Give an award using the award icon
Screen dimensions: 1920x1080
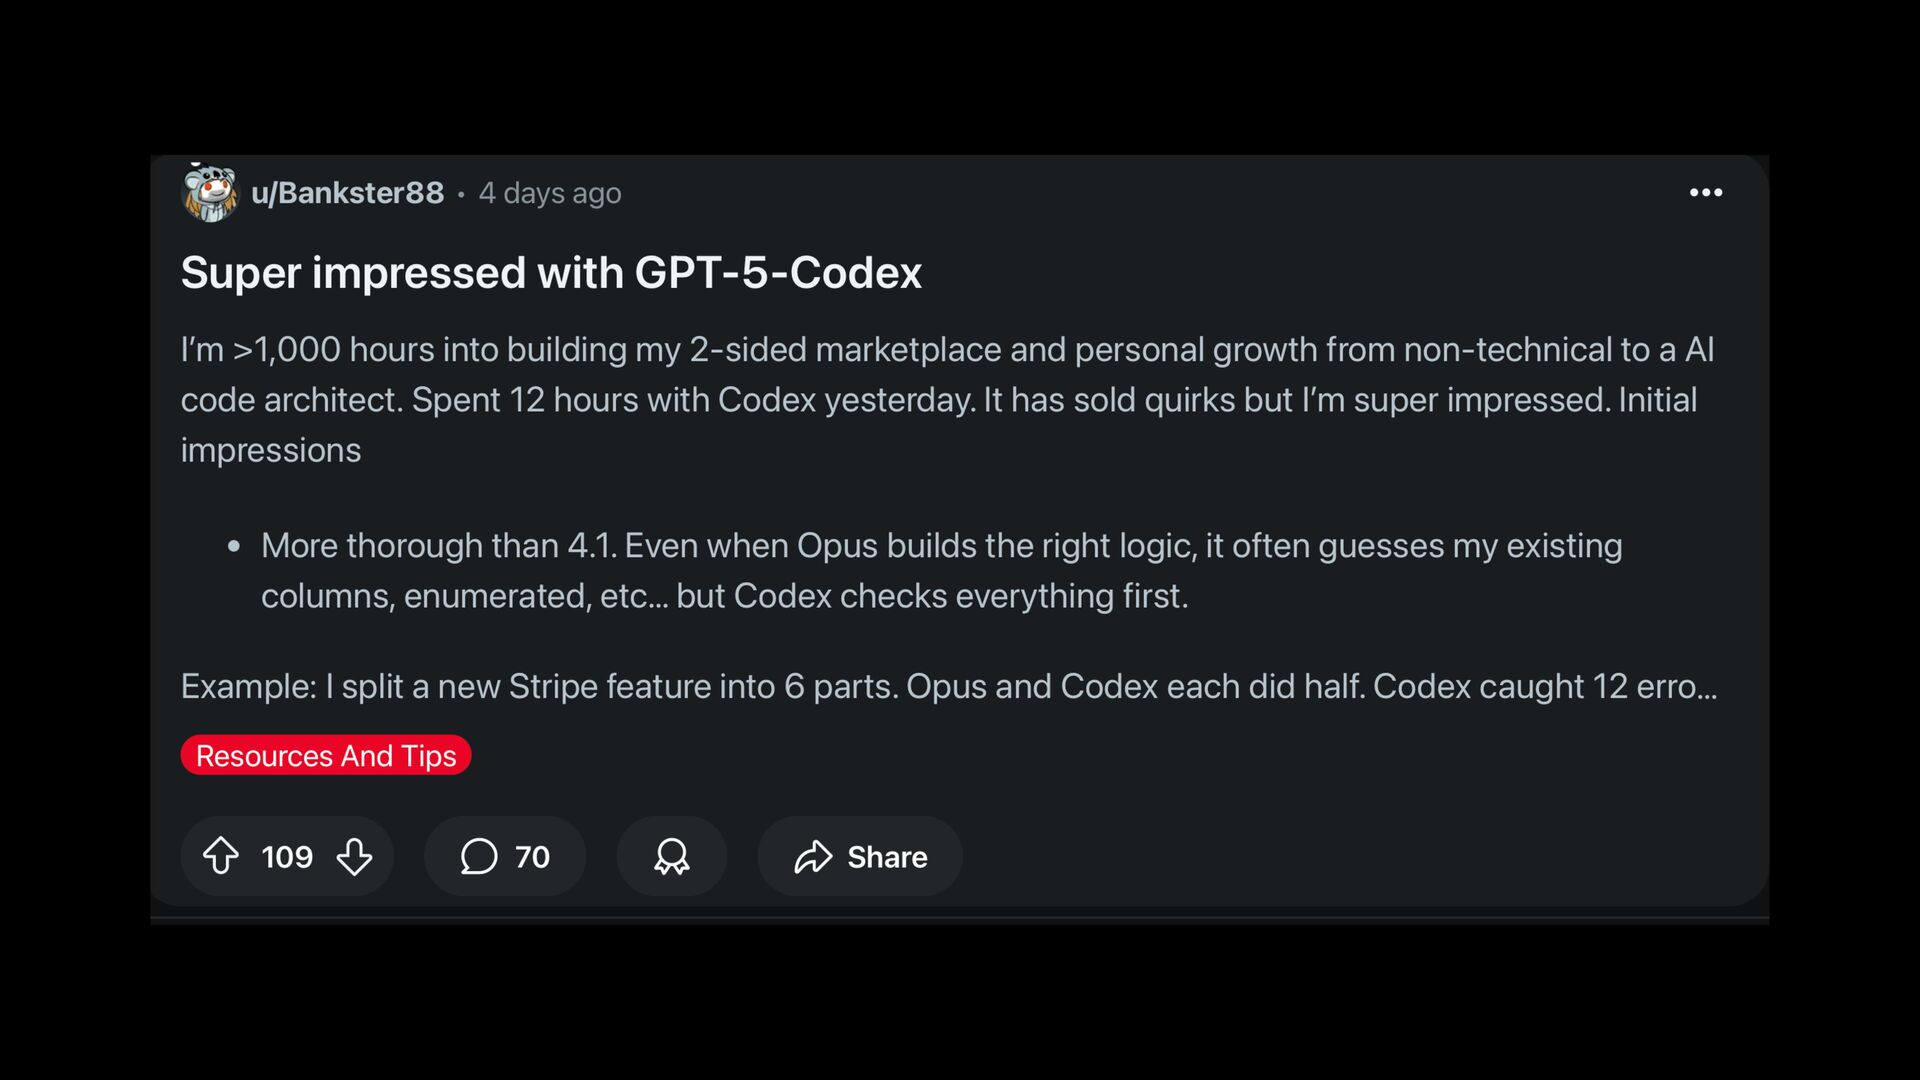pos(671,856)
